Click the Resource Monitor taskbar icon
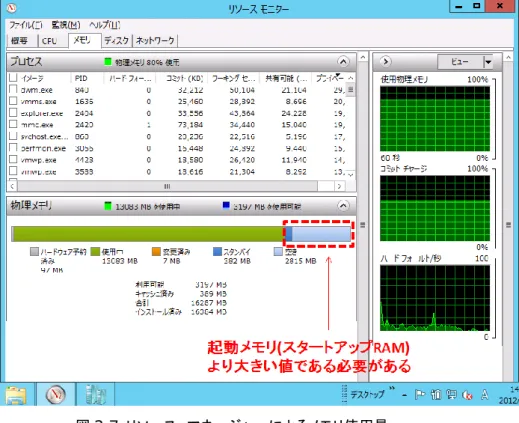This screenshot has width=519, height=423. (55, 395)
